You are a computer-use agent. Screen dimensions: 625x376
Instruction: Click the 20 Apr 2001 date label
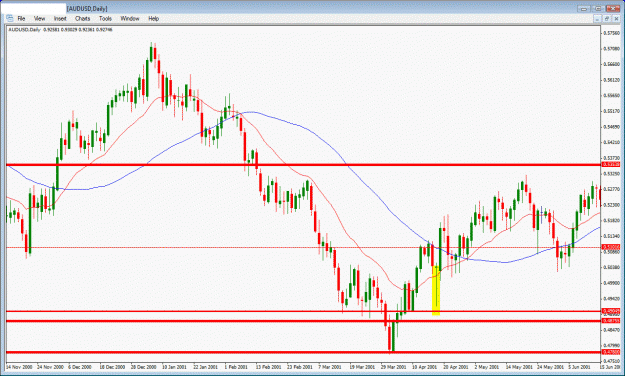[456, 367]
